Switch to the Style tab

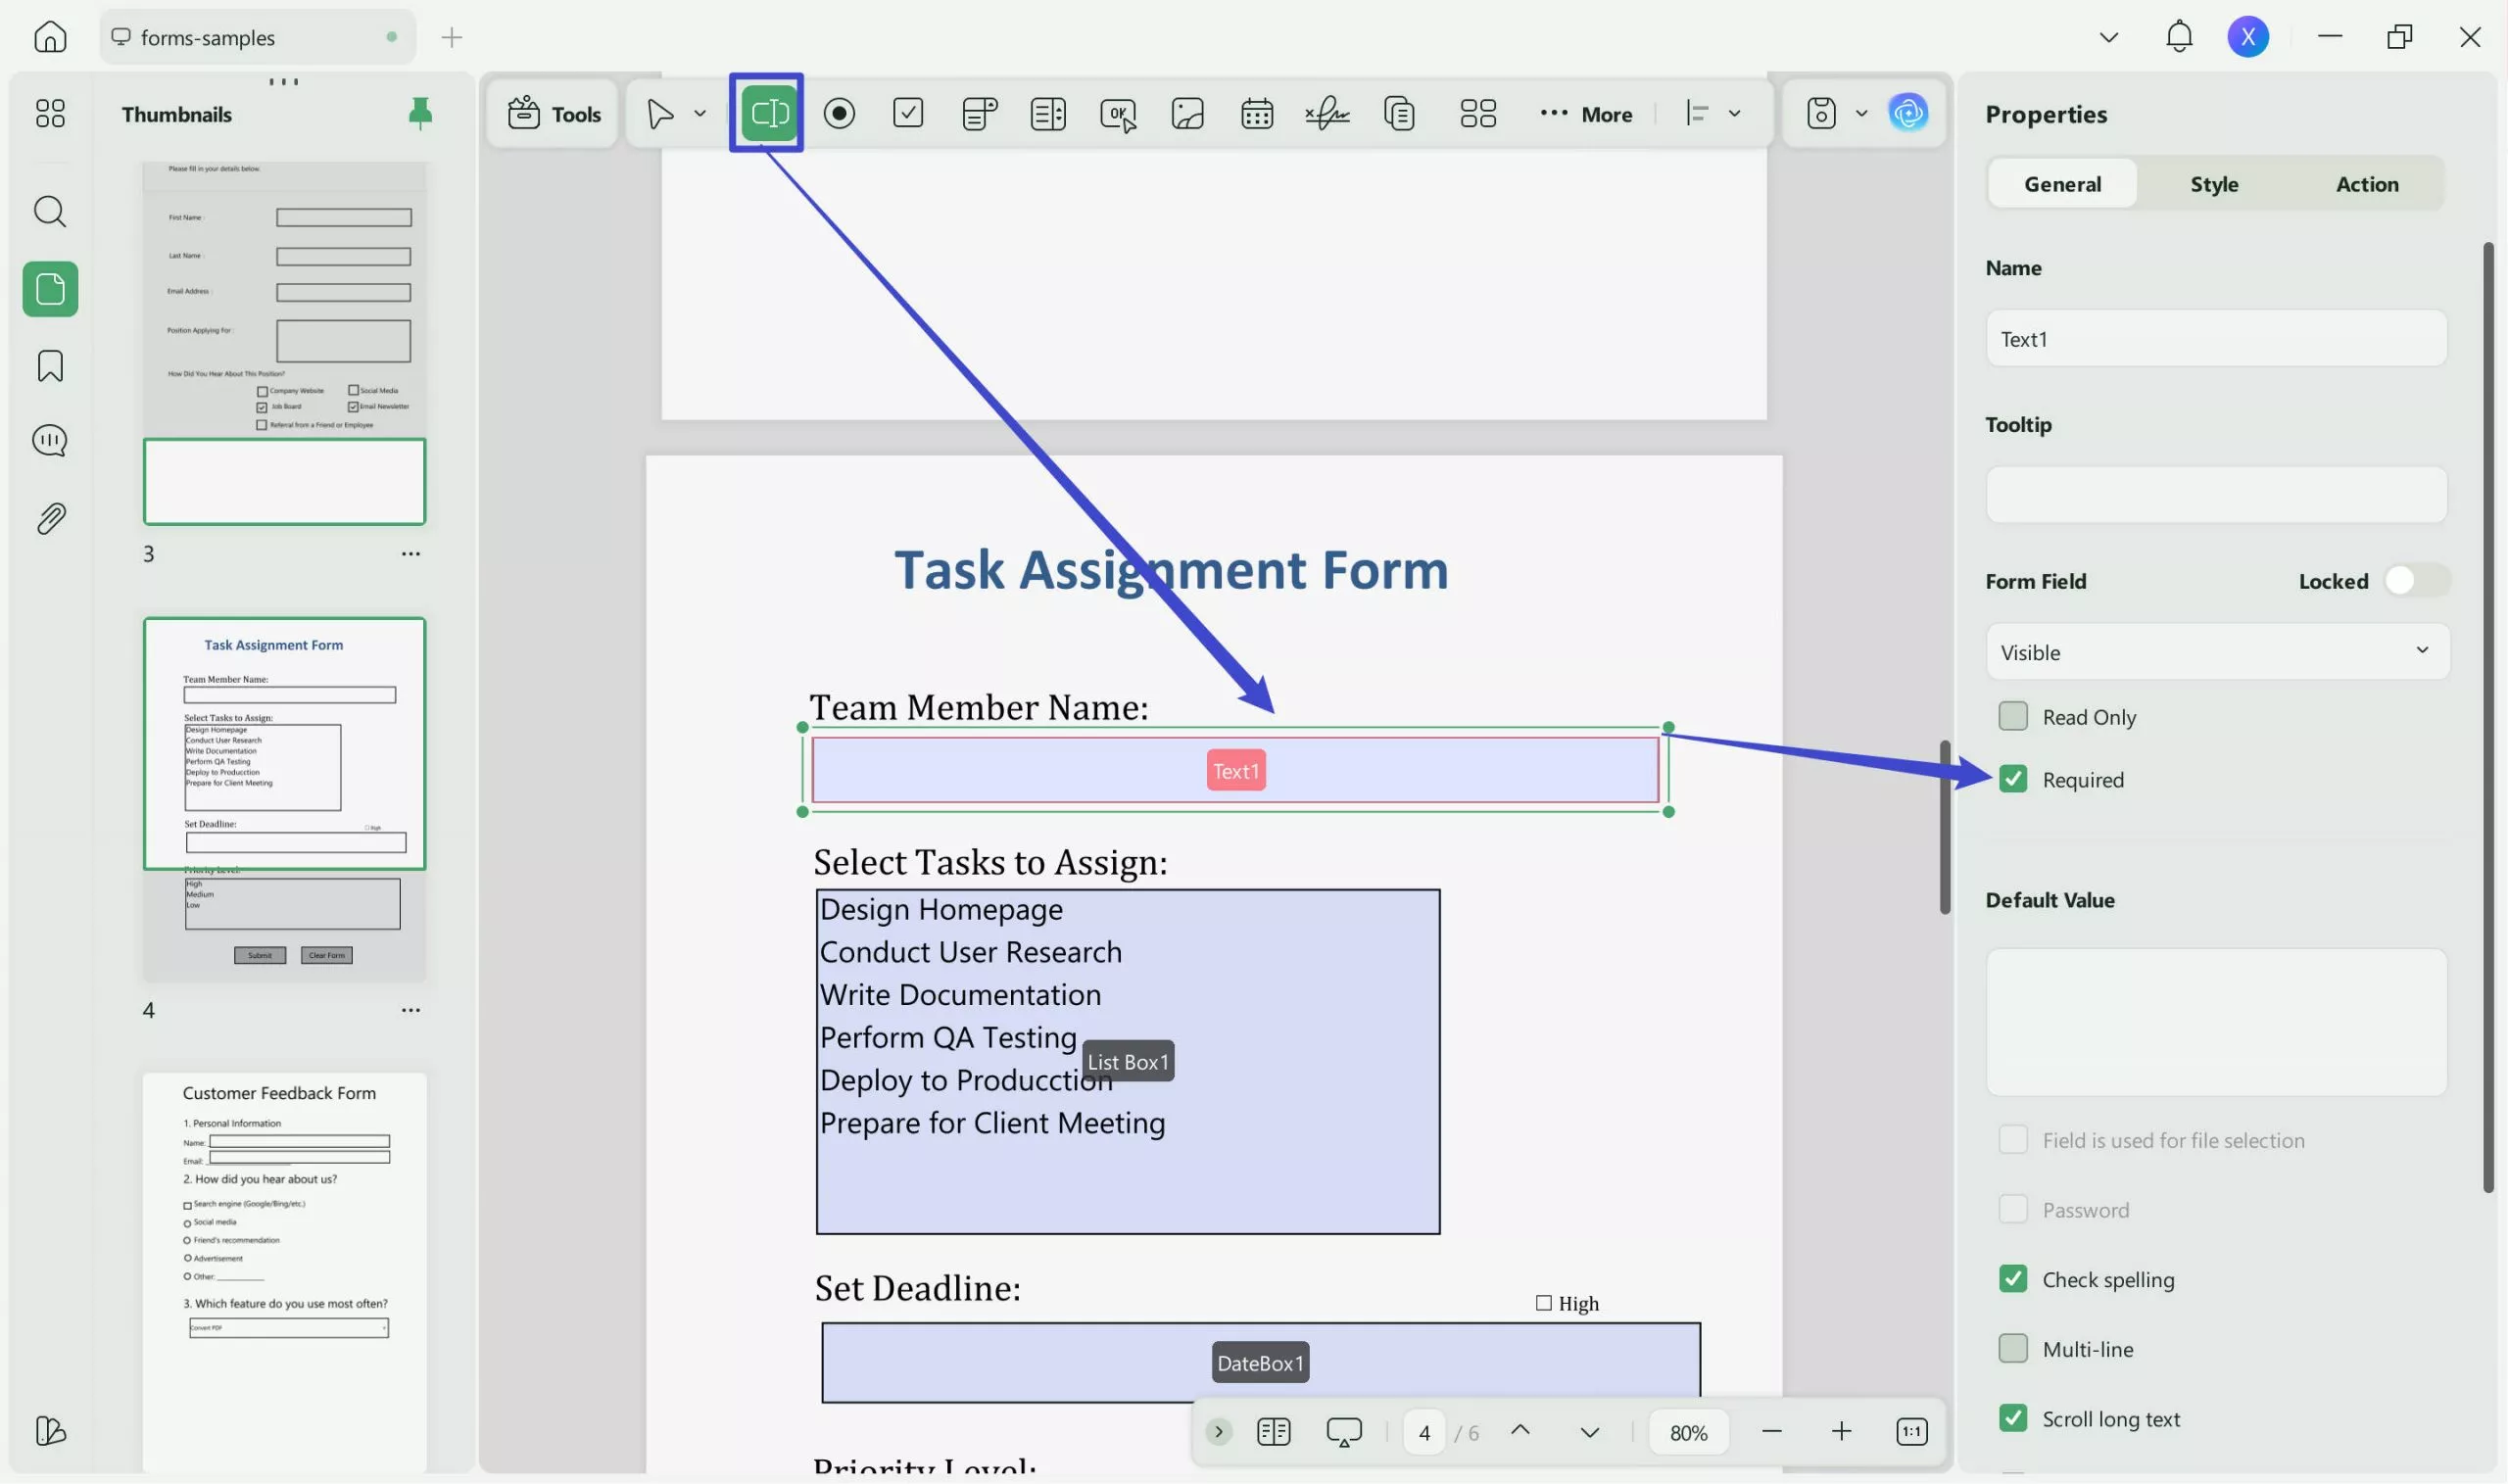point(2213,184)
